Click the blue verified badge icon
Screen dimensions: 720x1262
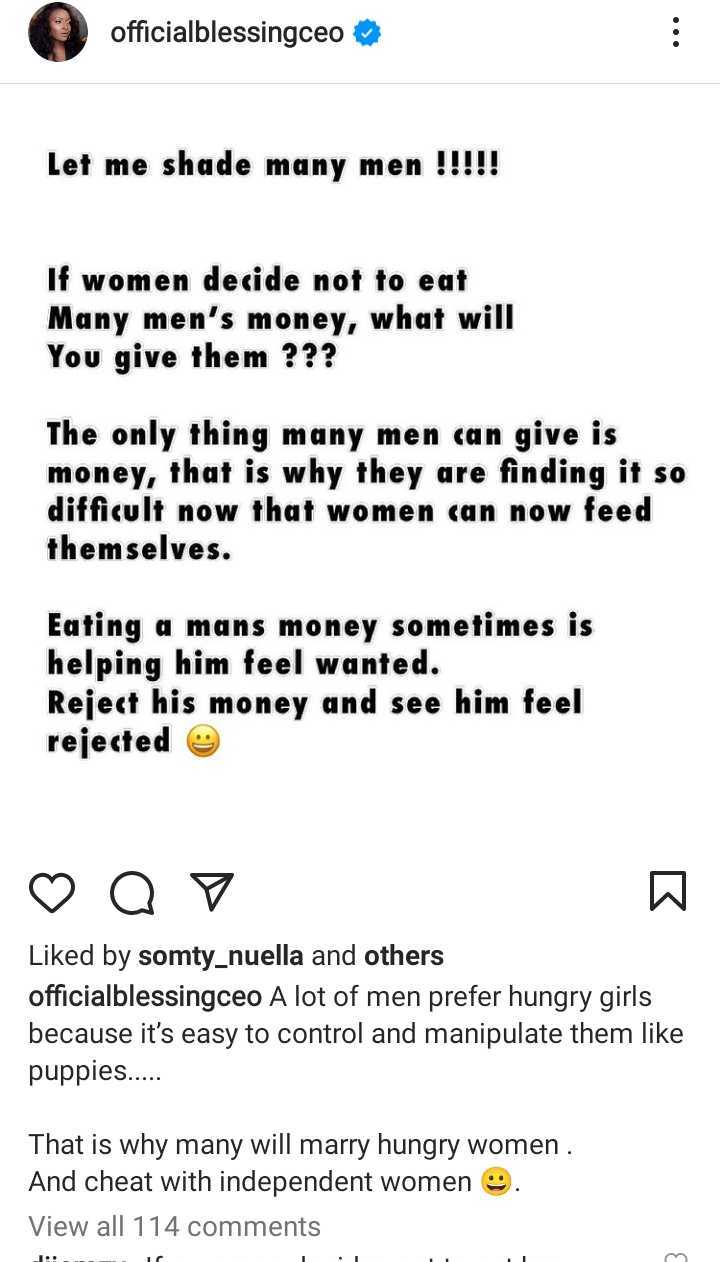[x=368, y=34]
